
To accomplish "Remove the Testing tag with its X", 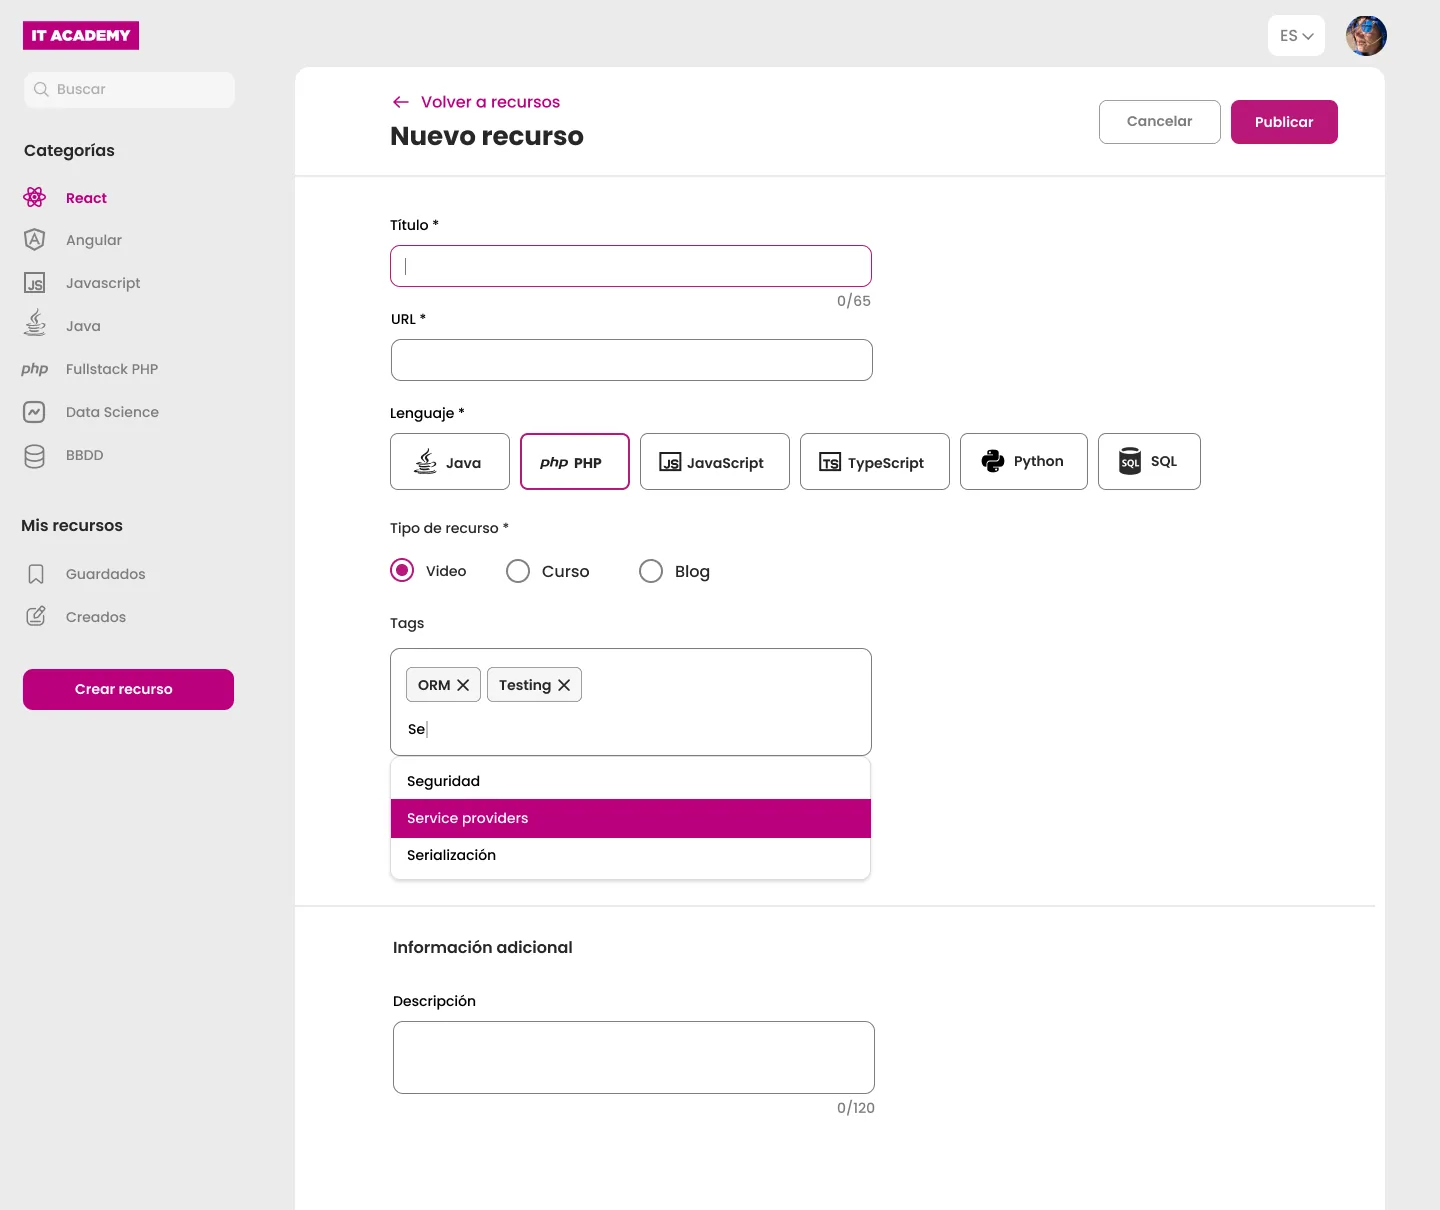I will pos(564,685).
